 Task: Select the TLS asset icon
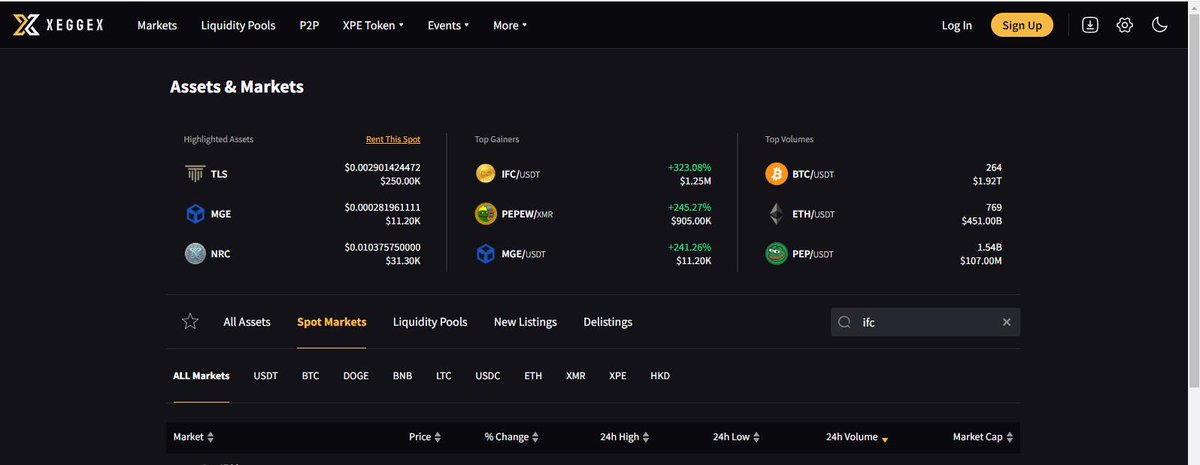click(195, 174)
